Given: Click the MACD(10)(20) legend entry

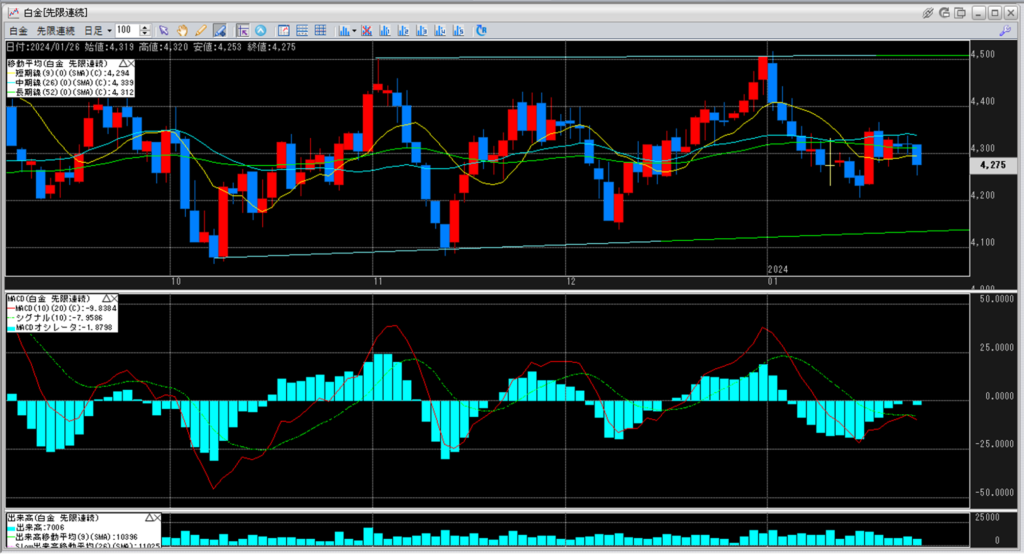Looking at the screenshot, I should click(62, 308).
